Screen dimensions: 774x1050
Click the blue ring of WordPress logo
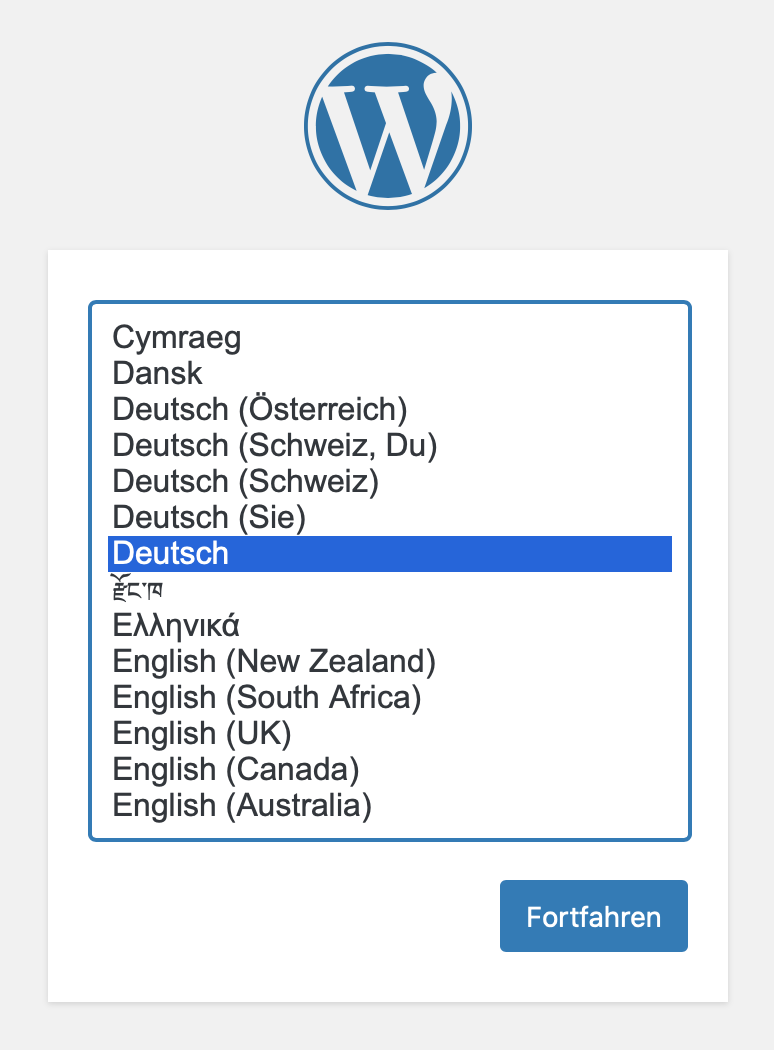click(388, 46)
